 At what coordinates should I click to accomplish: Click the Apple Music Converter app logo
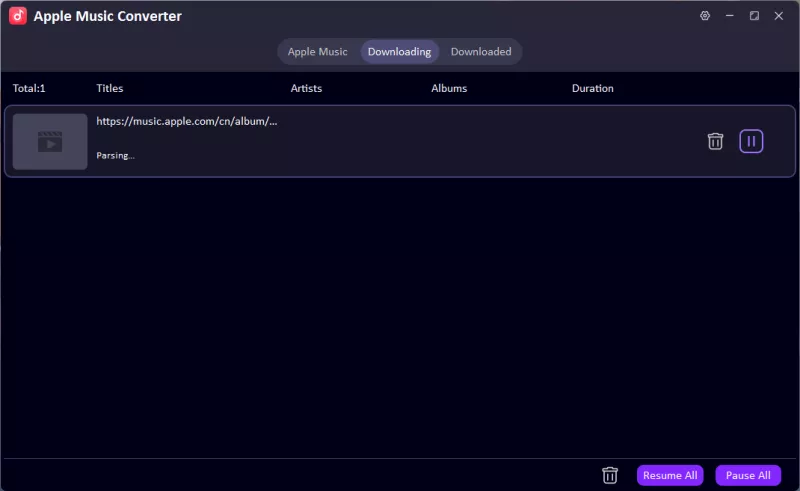click(18, 16)
